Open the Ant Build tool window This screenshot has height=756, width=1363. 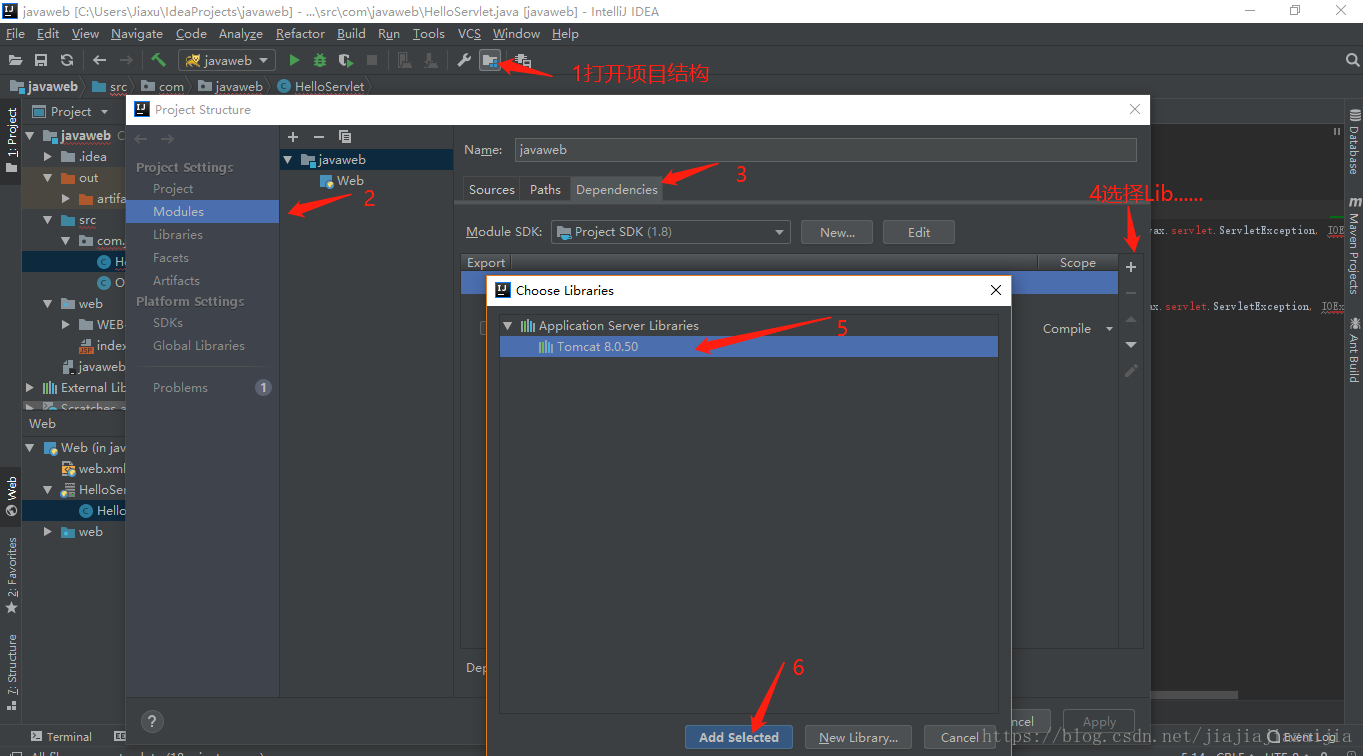click(1354, 350)
